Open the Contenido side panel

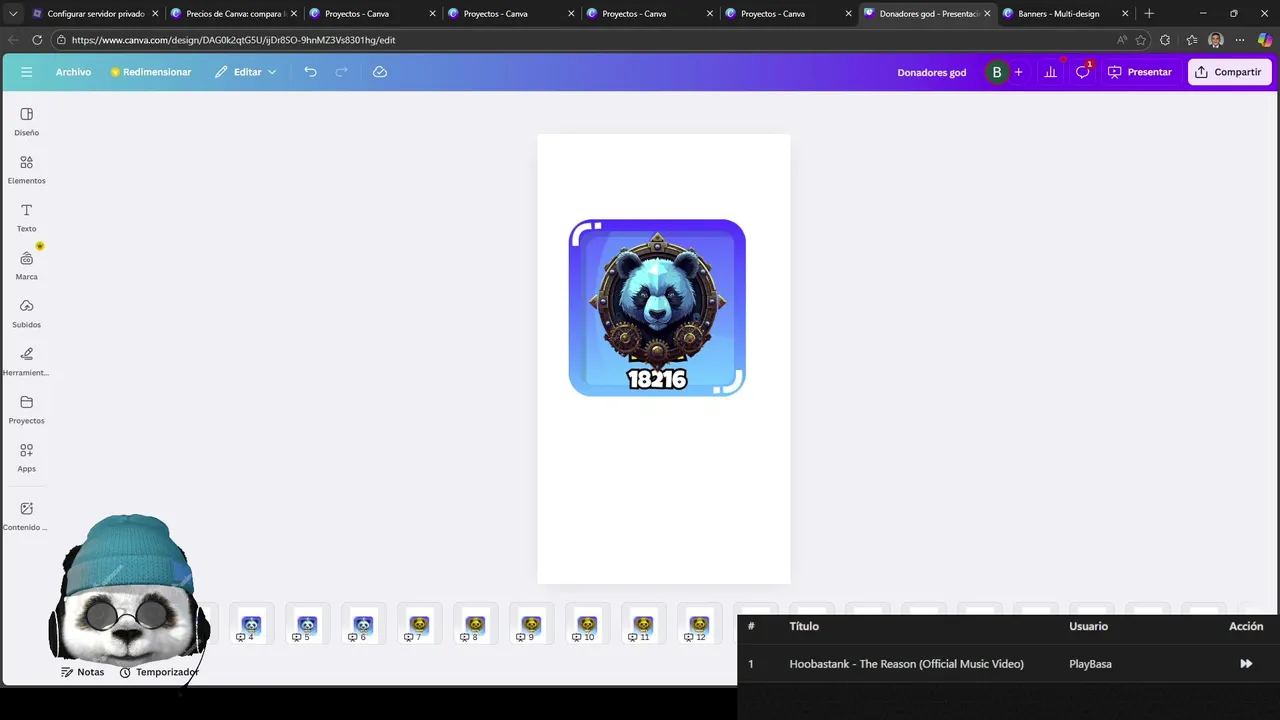[x=27, y=516]
